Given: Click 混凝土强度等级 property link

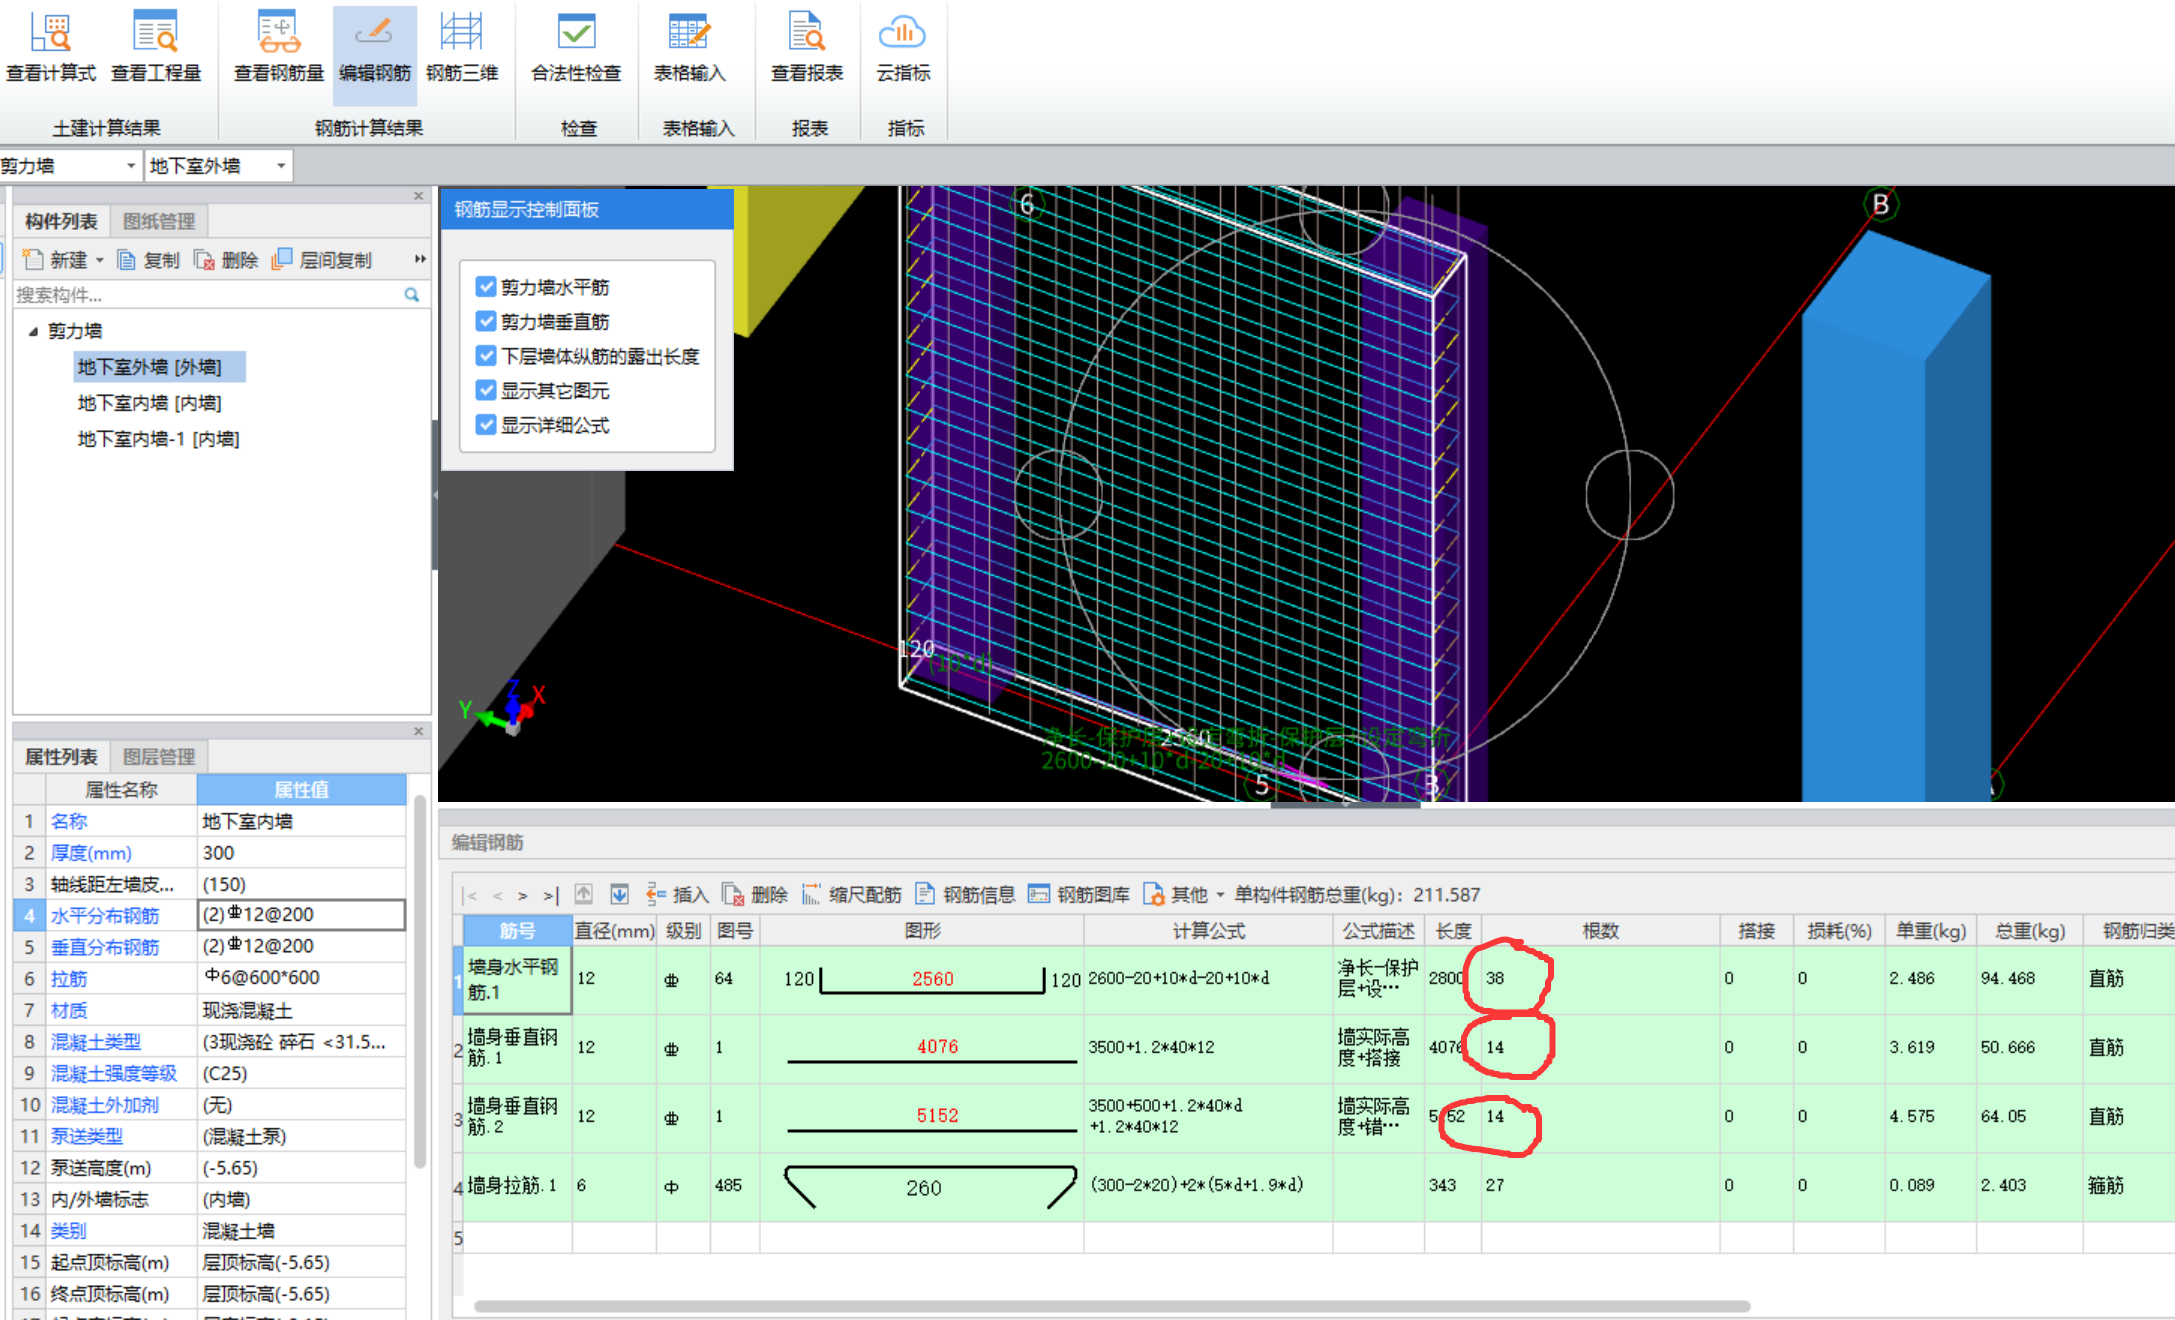Looking at the screenshot, I should pyautogui.click(x=114, y=1073).
